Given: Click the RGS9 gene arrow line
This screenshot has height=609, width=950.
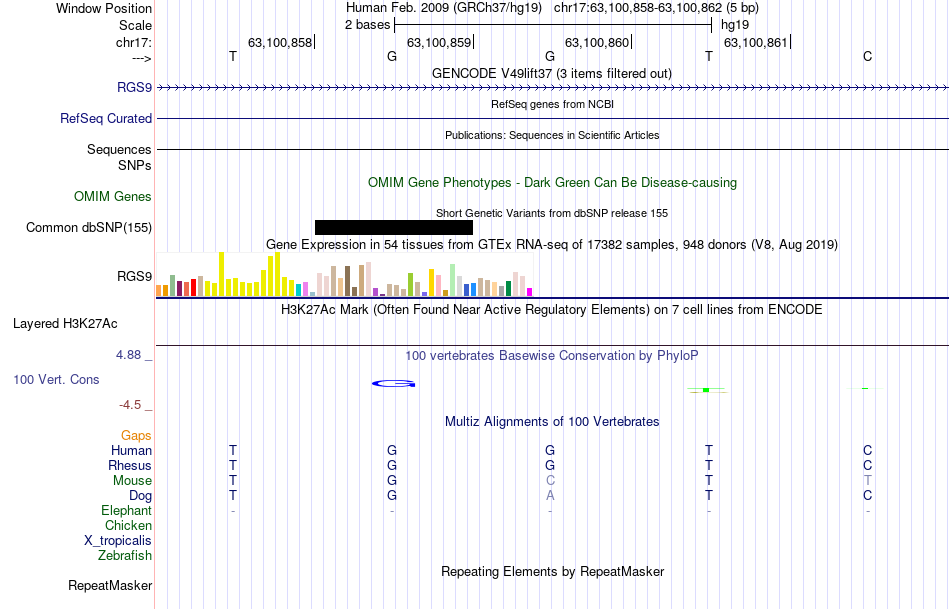Looking at the screenshot, I should (x=553, y=88).
